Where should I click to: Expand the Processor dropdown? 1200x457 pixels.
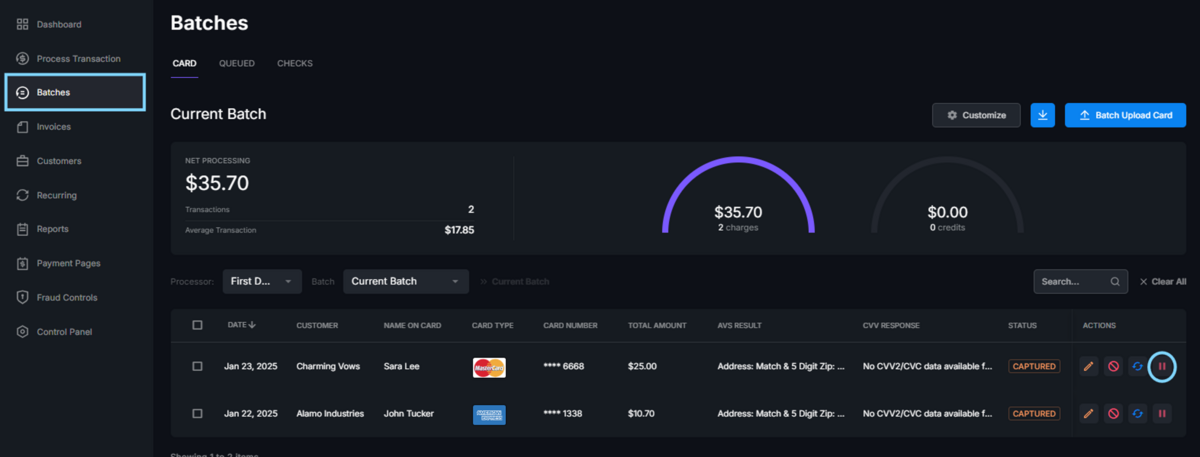point(262,282)
